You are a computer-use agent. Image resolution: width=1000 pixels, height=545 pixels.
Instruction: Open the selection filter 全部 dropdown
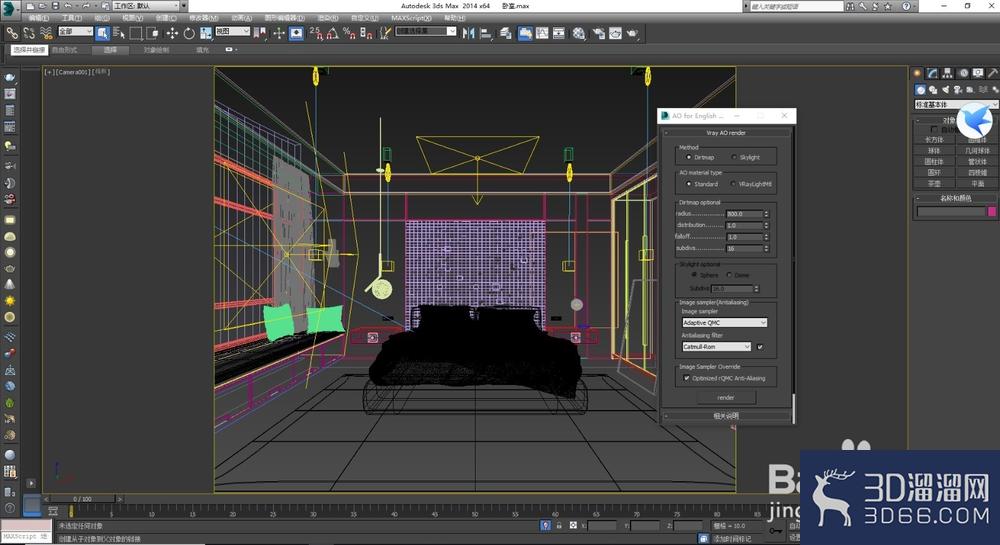click(x=75, y=31)
